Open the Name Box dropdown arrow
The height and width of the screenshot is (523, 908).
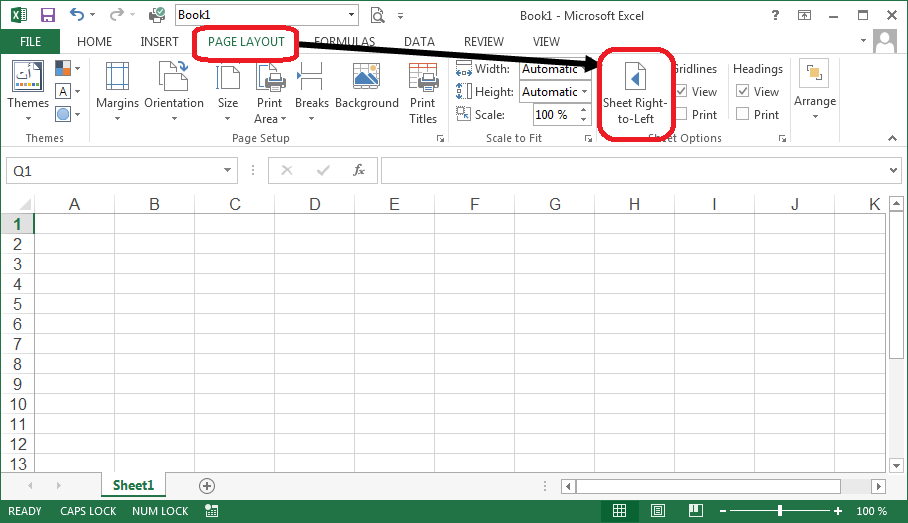228,170
